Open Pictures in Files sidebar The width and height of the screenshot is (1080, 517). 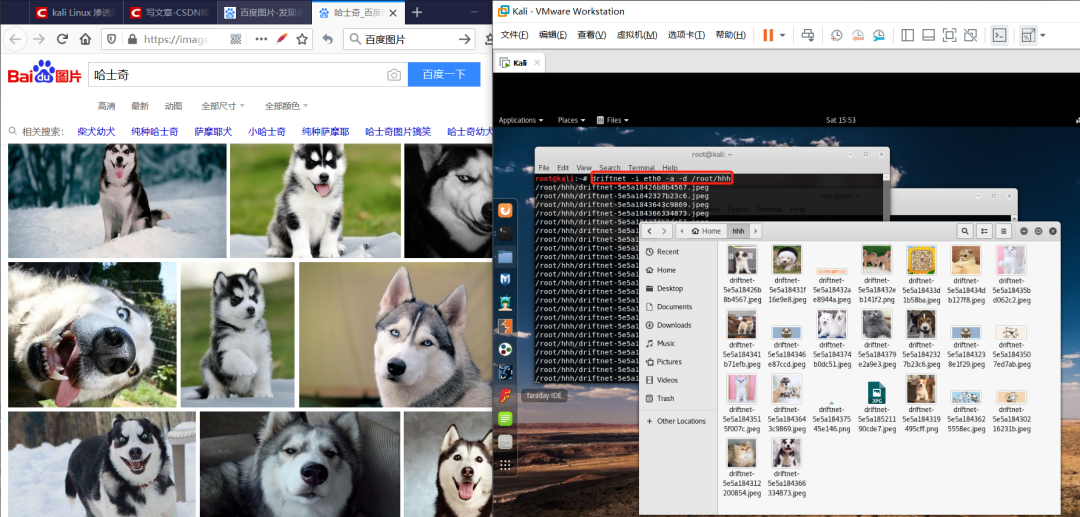point(678,361)
